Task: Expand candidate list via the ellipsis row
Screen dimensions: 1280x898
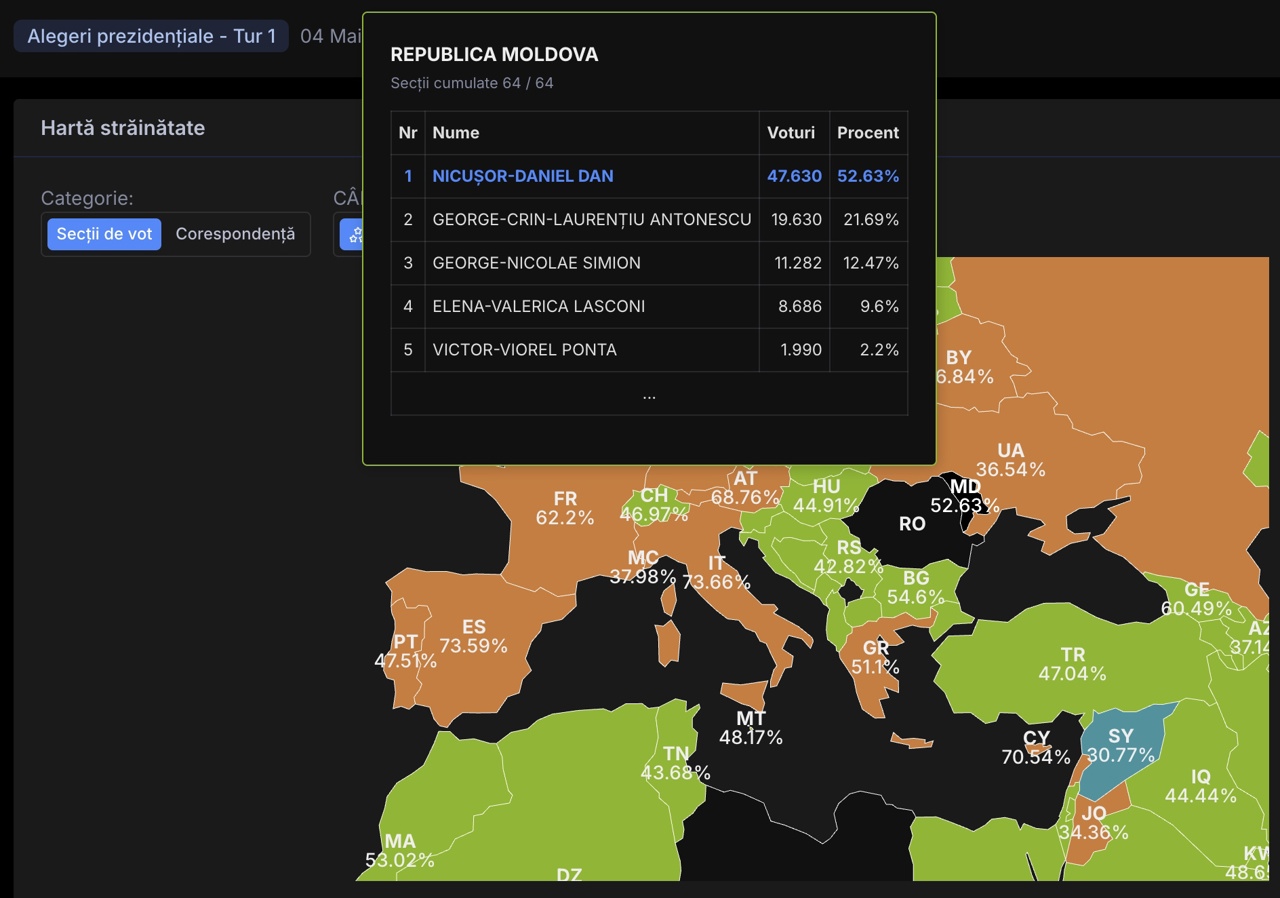Action: 649,394
